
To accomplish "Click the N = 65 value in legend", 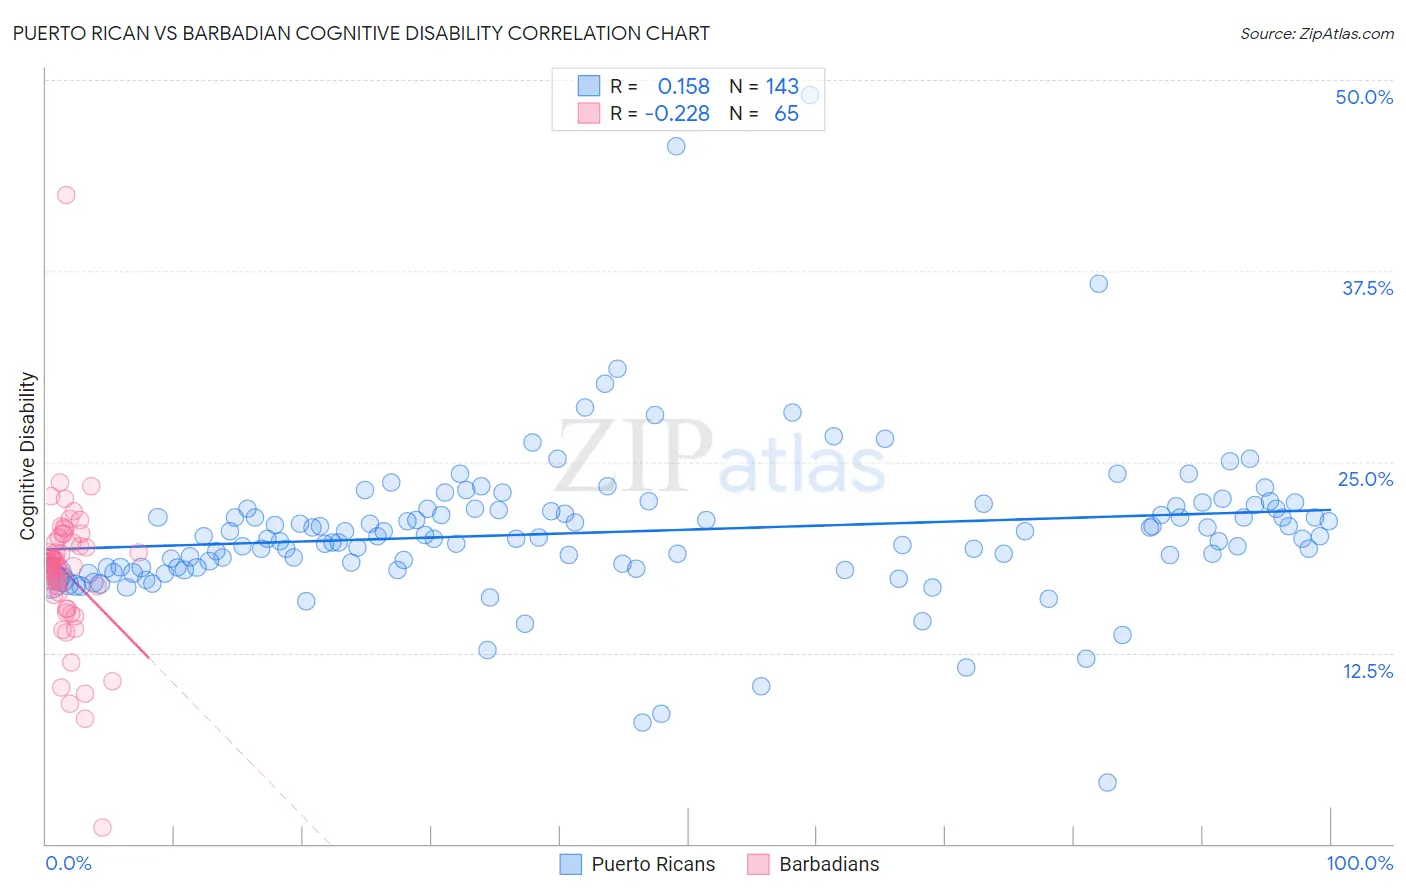I will [x=764, y=113].
